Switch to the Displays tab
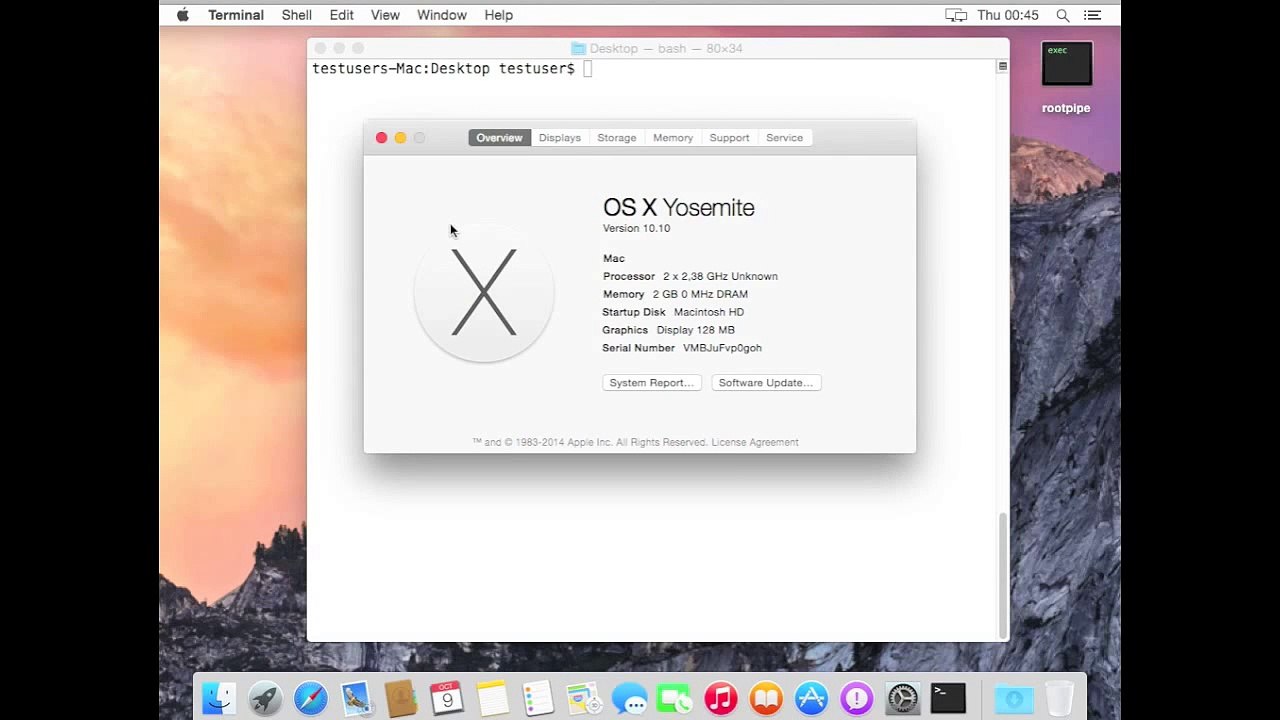 (560, 138)
